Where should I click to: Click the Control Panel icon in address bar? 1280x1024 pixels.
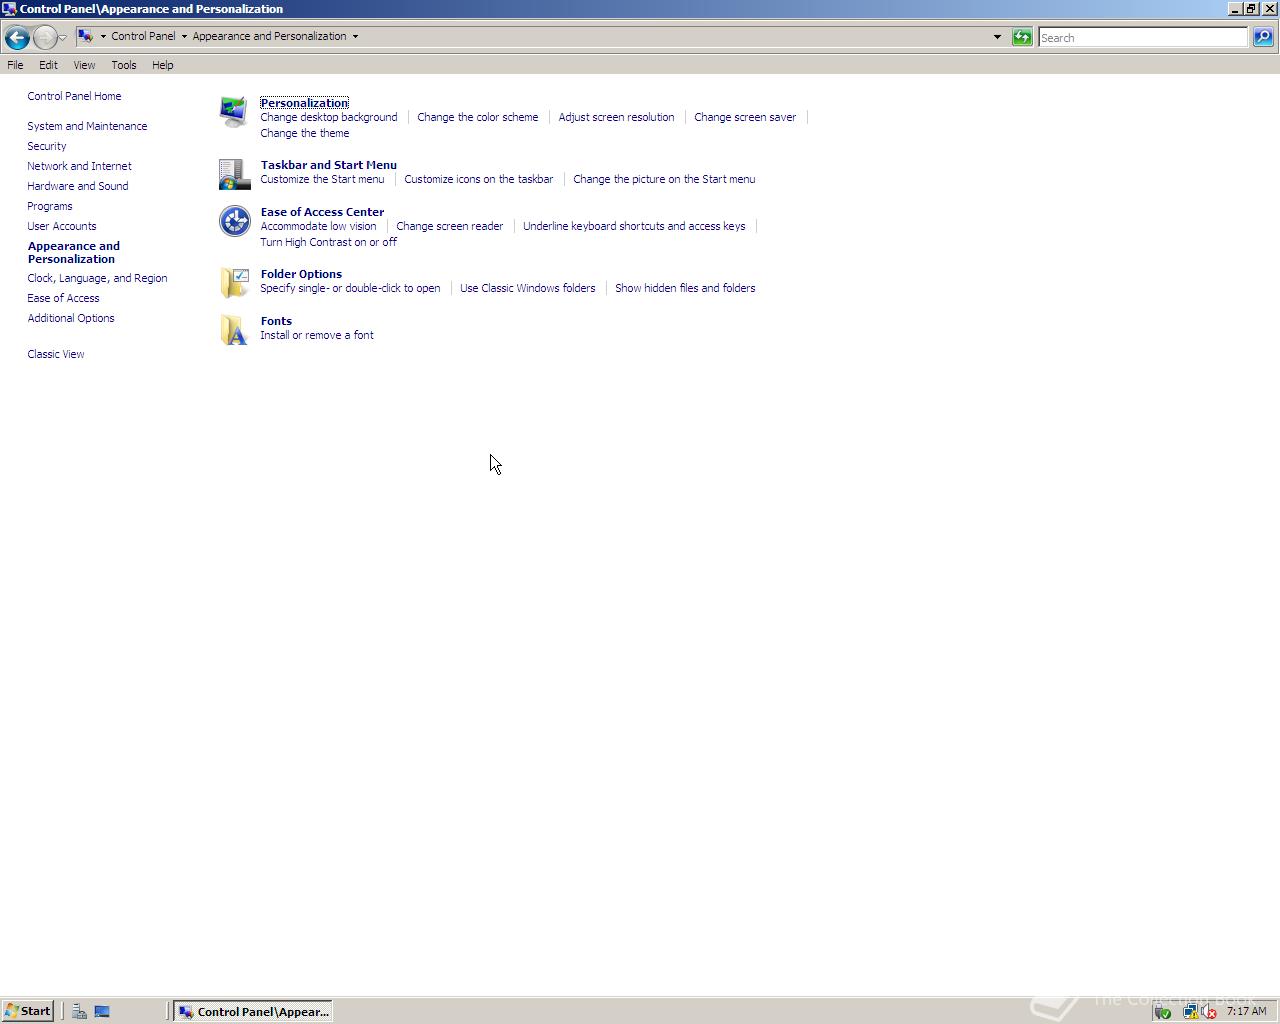(x=86, y=36)
